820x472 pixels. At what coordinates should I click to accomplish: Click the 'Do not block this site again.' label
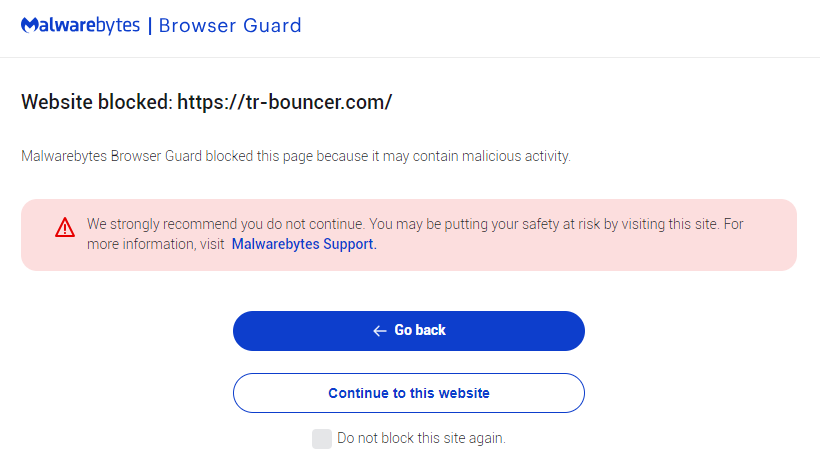[x=421, y=438]
